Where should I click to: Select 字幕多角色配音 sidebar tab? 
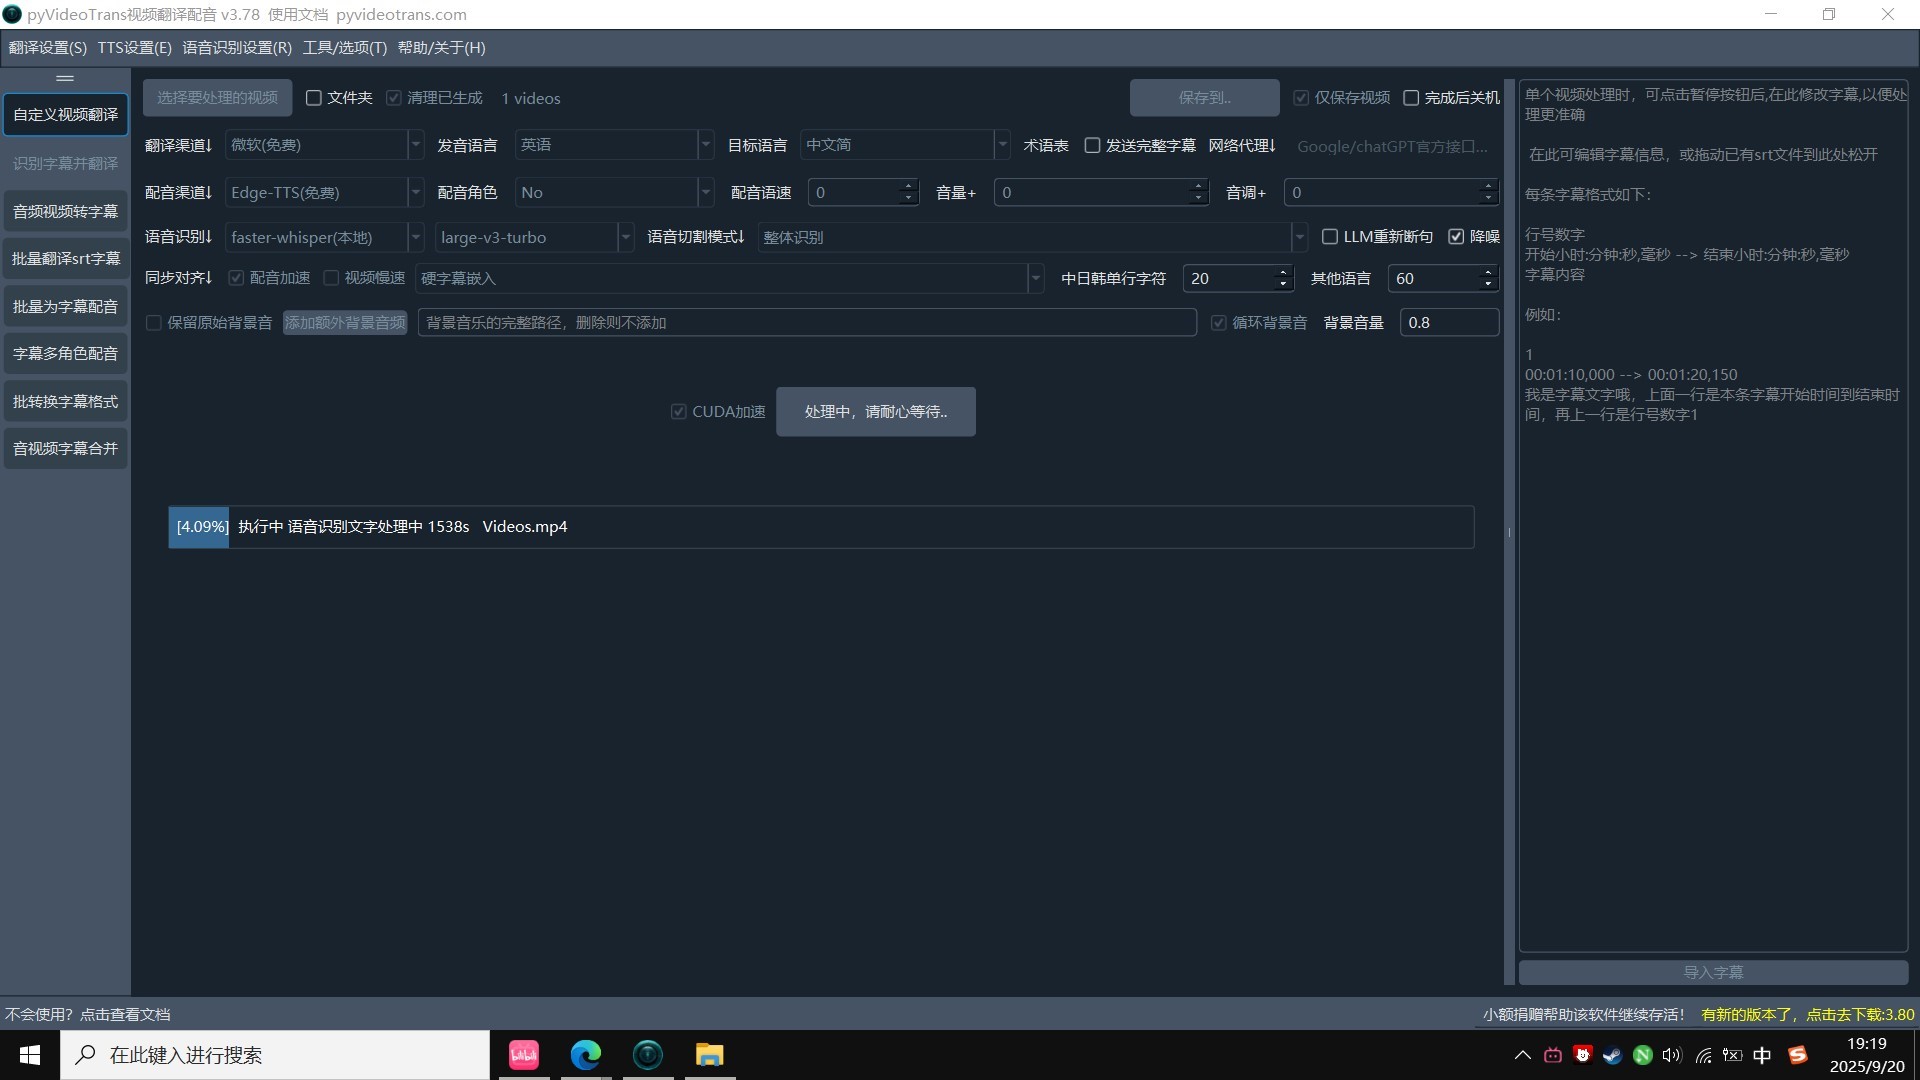point(65,353)
